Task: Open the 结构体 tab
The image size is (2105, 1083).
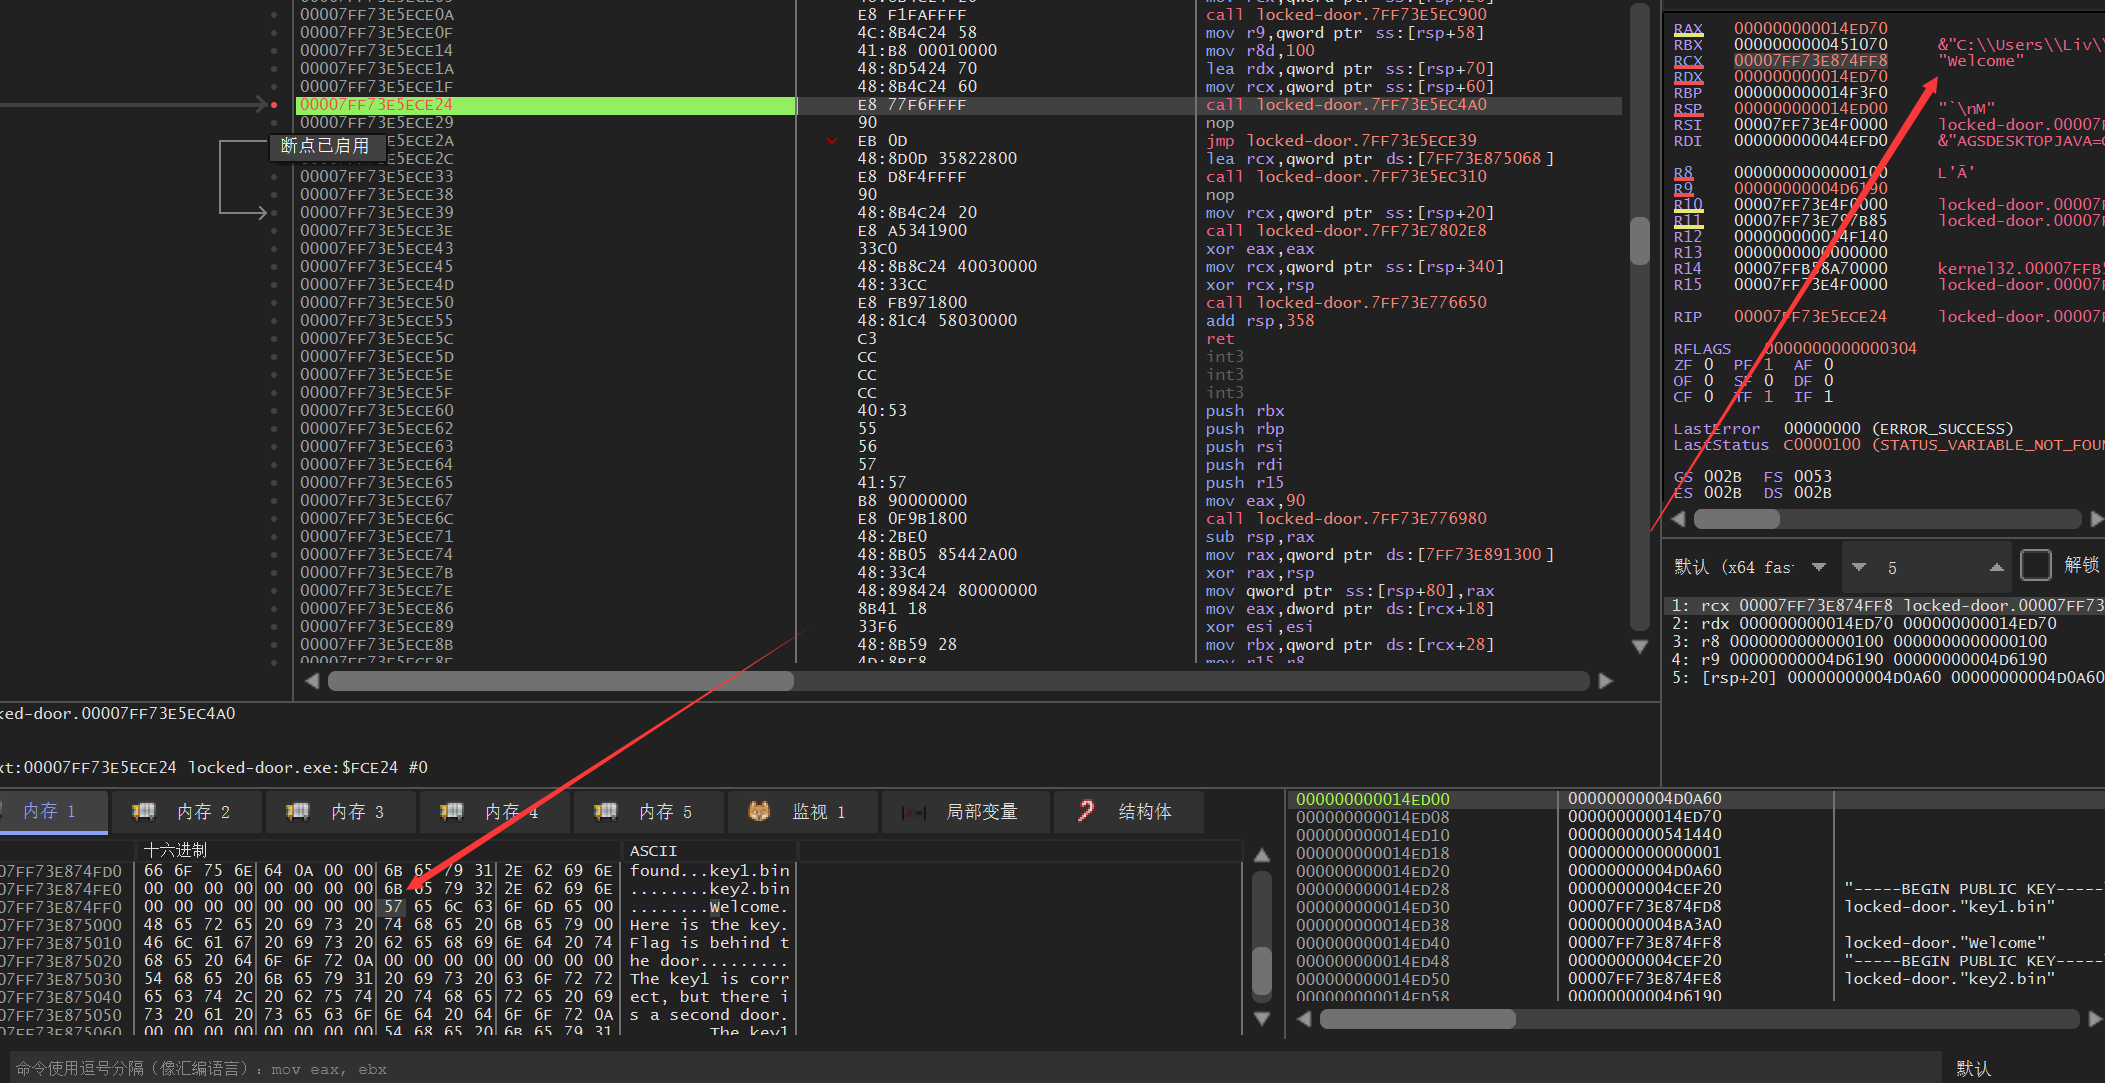Action: coord(1129,812)
